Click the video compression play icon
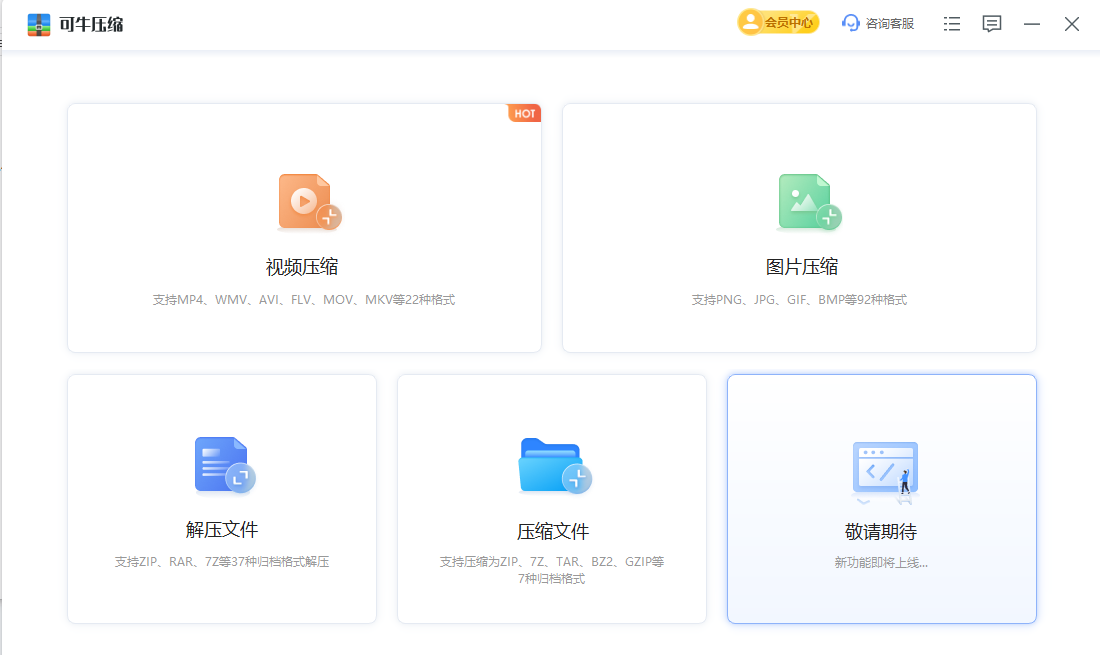This screenshot has width=1100, height=655. click(308, 202)
